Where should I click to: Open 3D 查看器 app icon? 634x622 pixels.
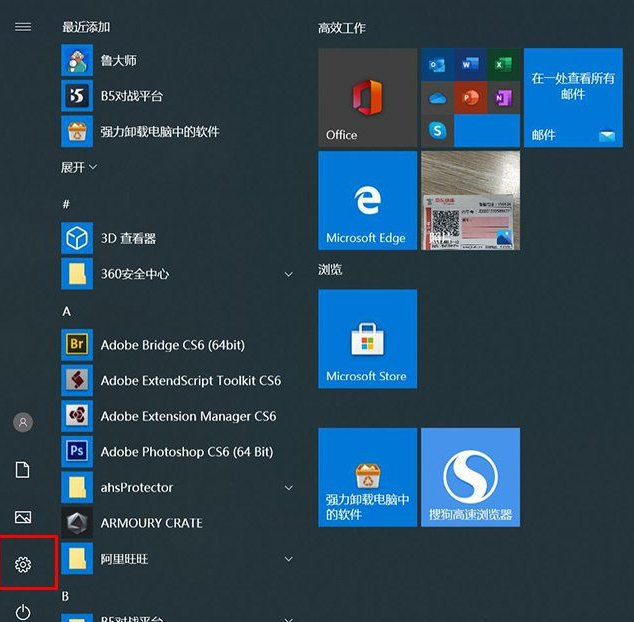[77, 238]
